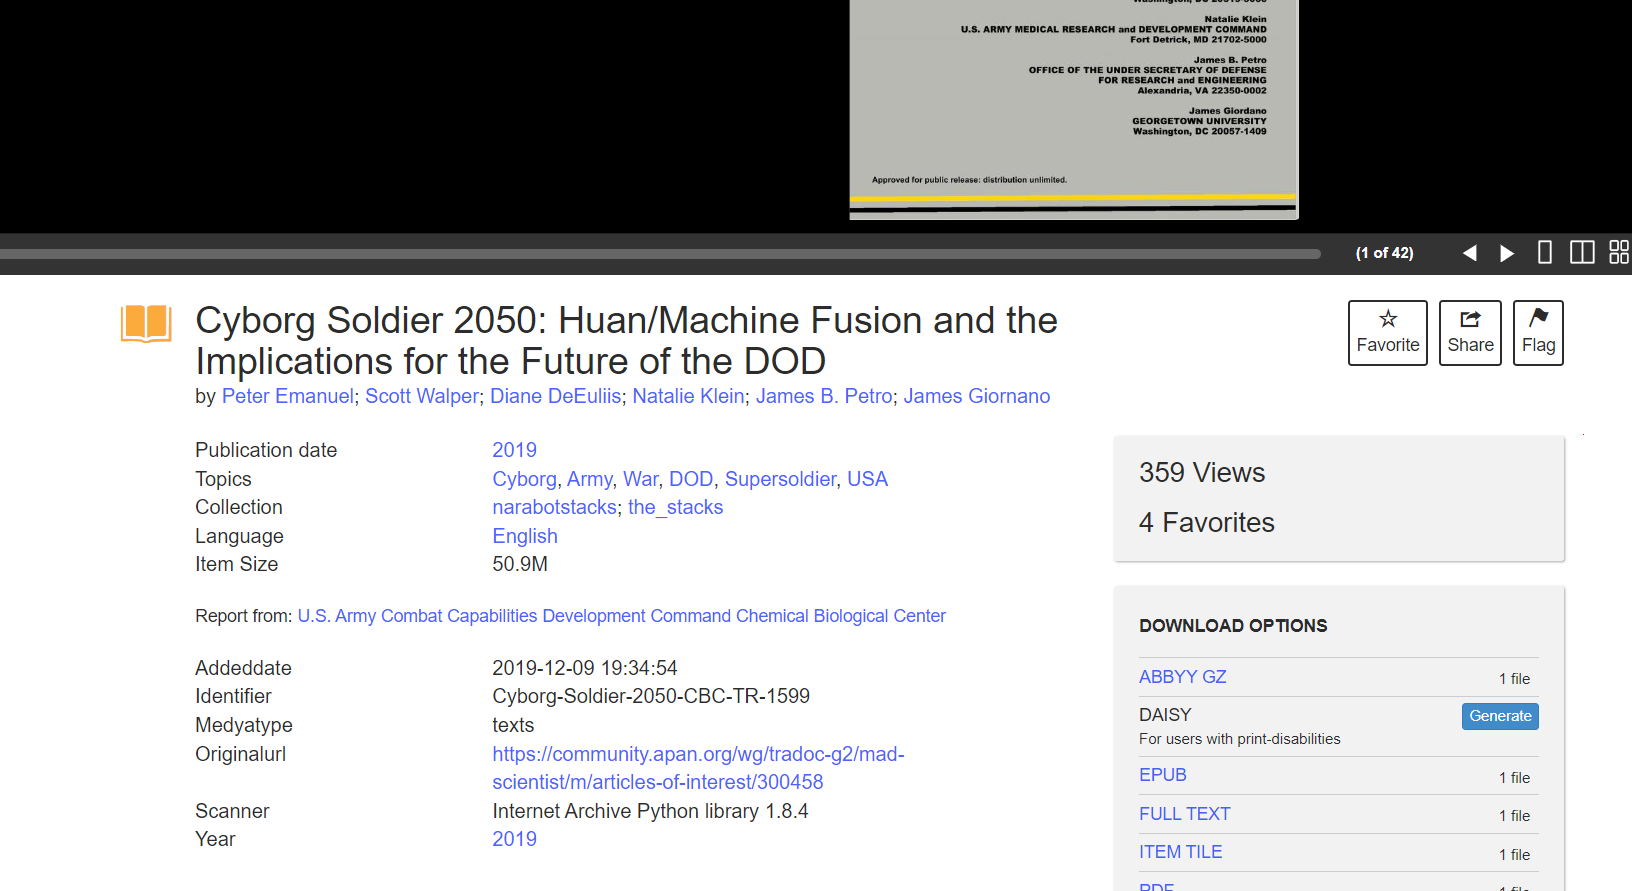Download the FULL TEXT file
The image size is (1632, 891).
tap(1185, 814)
